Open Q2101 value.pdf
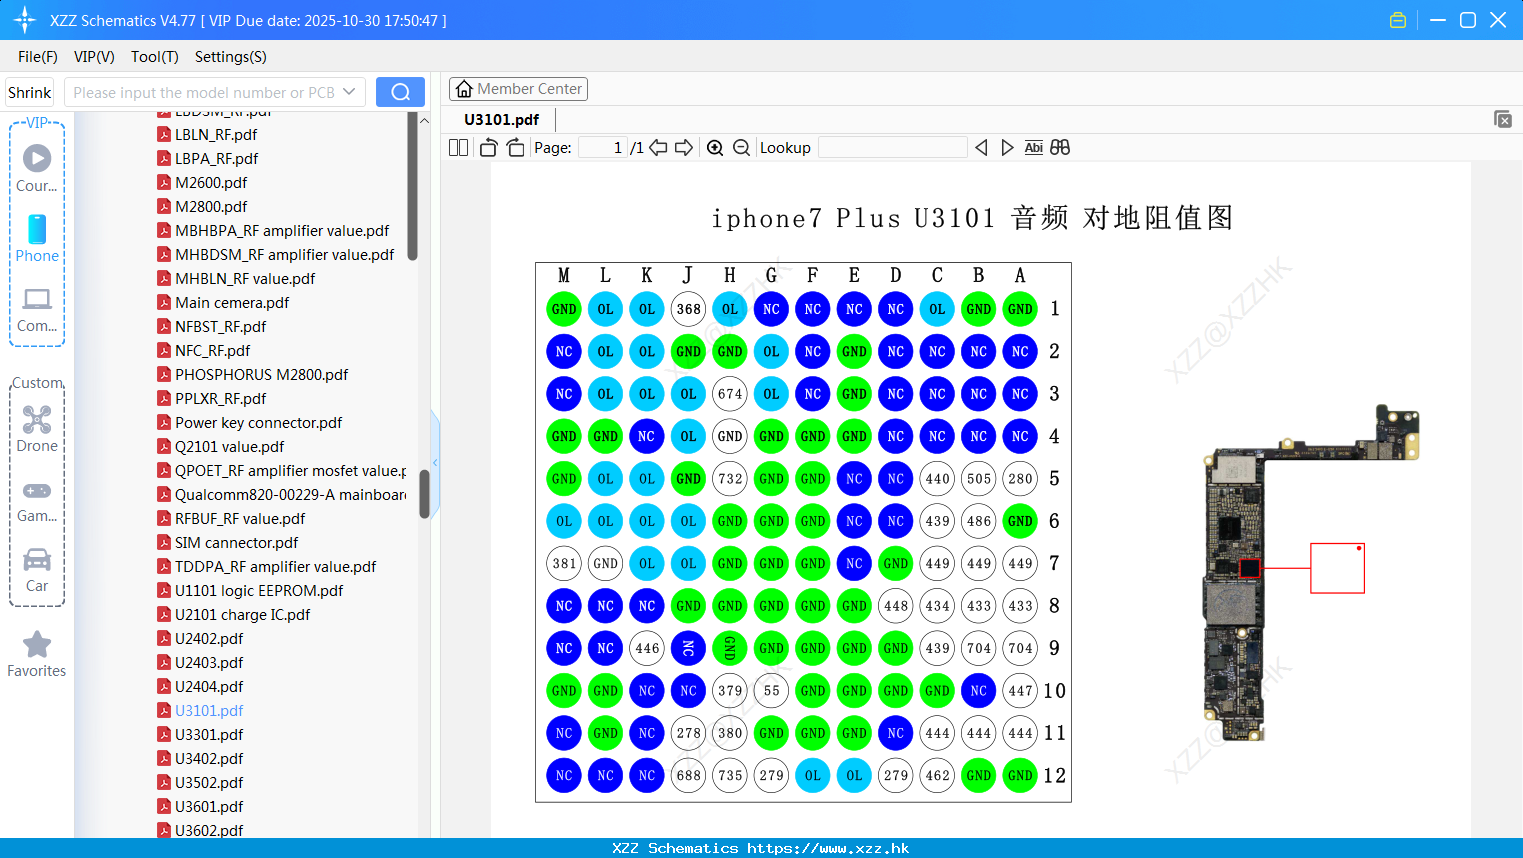This screenshot has width=1523, height=858. (229, 447)
